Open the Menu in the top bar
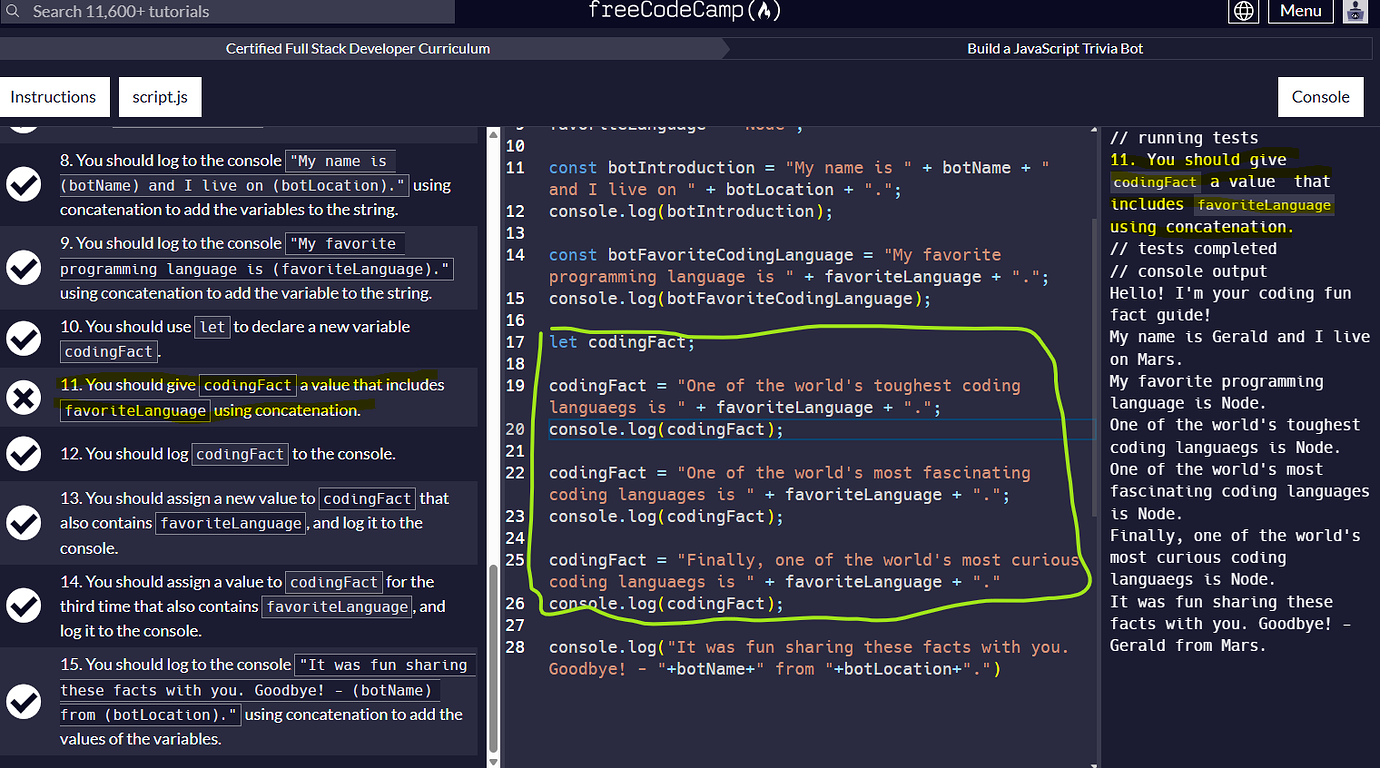 (x=1300, y=11)
